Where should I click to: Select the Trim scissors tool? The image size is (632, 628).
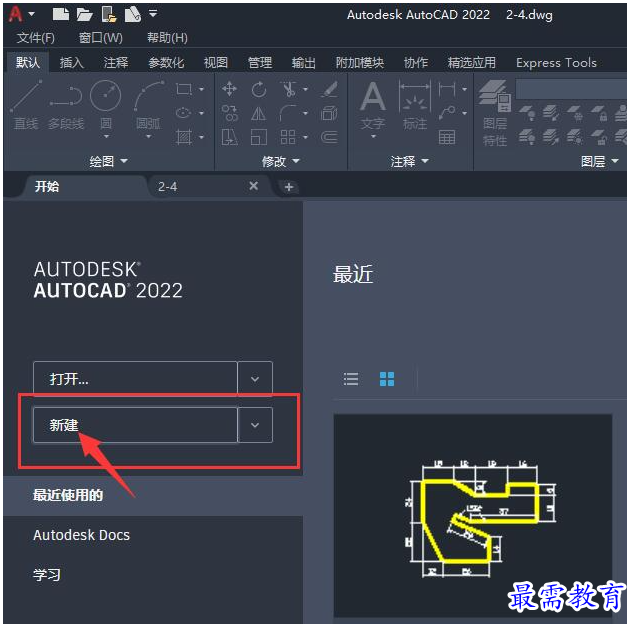click(x=289, y=89)
